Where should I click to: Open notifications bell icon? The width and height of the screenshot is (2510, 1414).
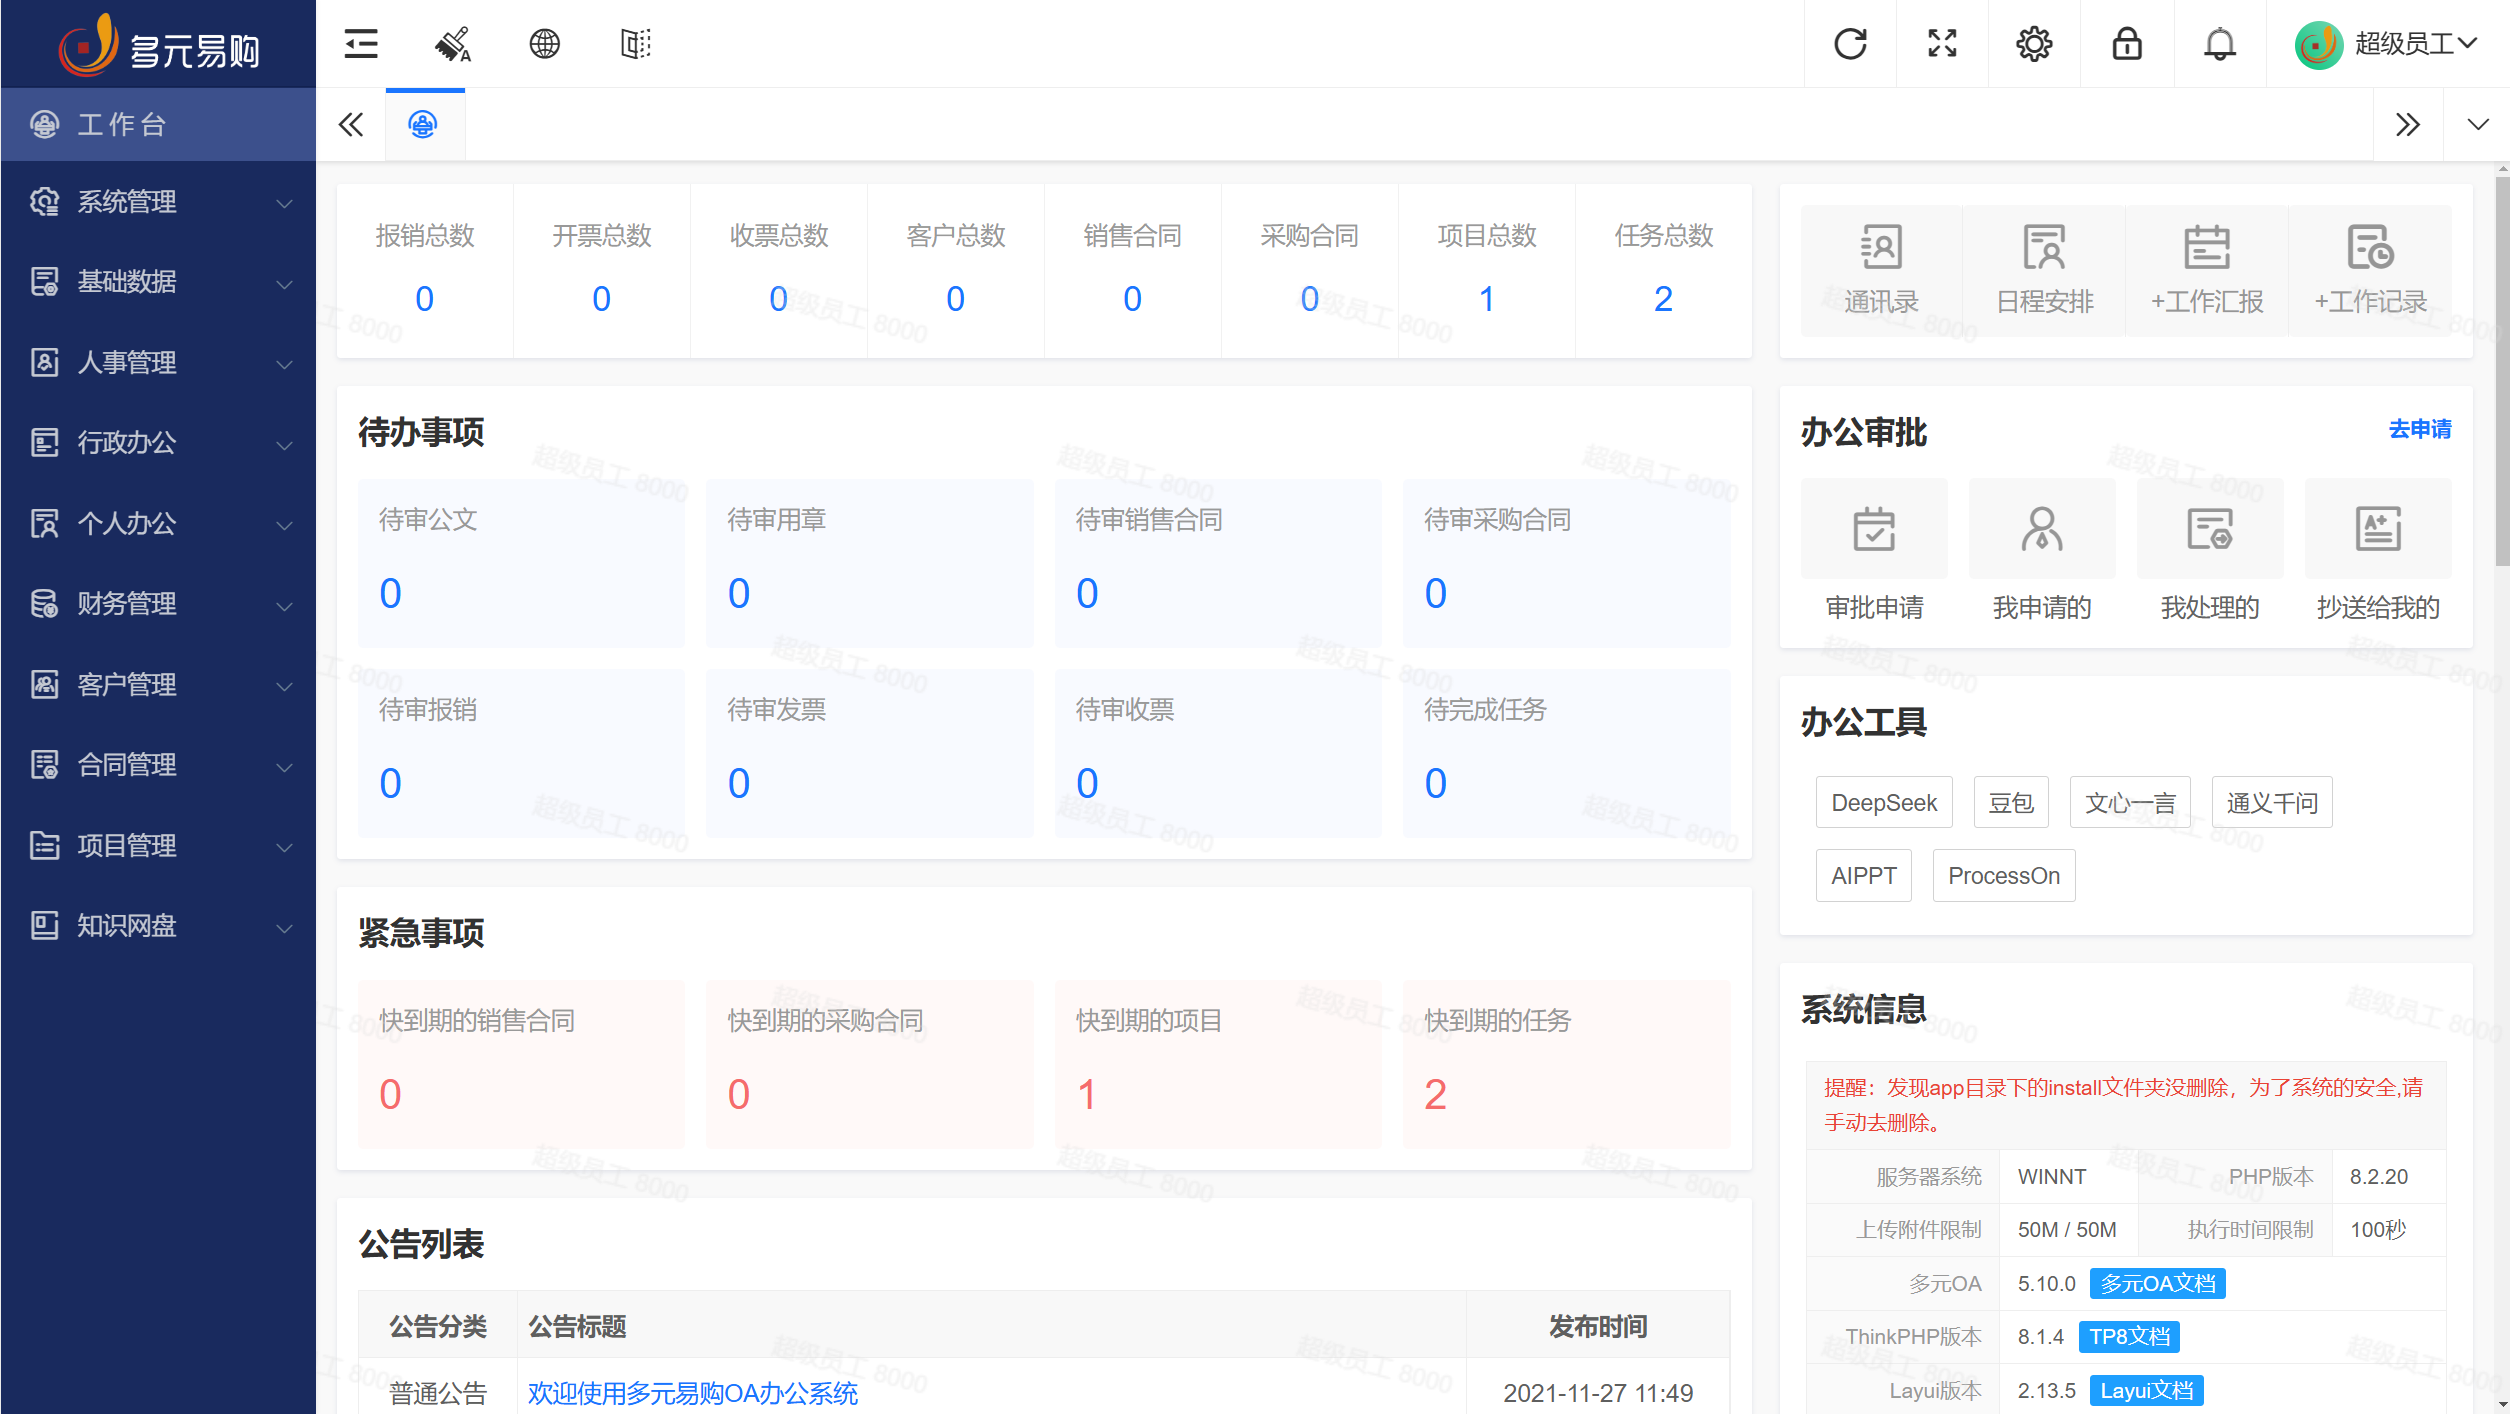click(2220, 44)
